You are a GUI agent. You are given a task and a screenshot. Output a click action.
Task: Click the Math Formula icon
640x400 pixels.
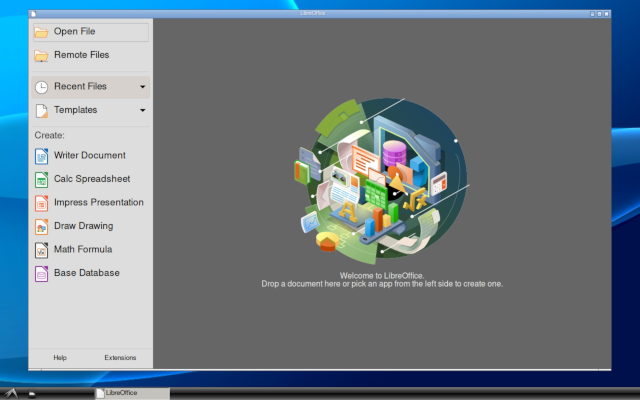pos(41,250)
